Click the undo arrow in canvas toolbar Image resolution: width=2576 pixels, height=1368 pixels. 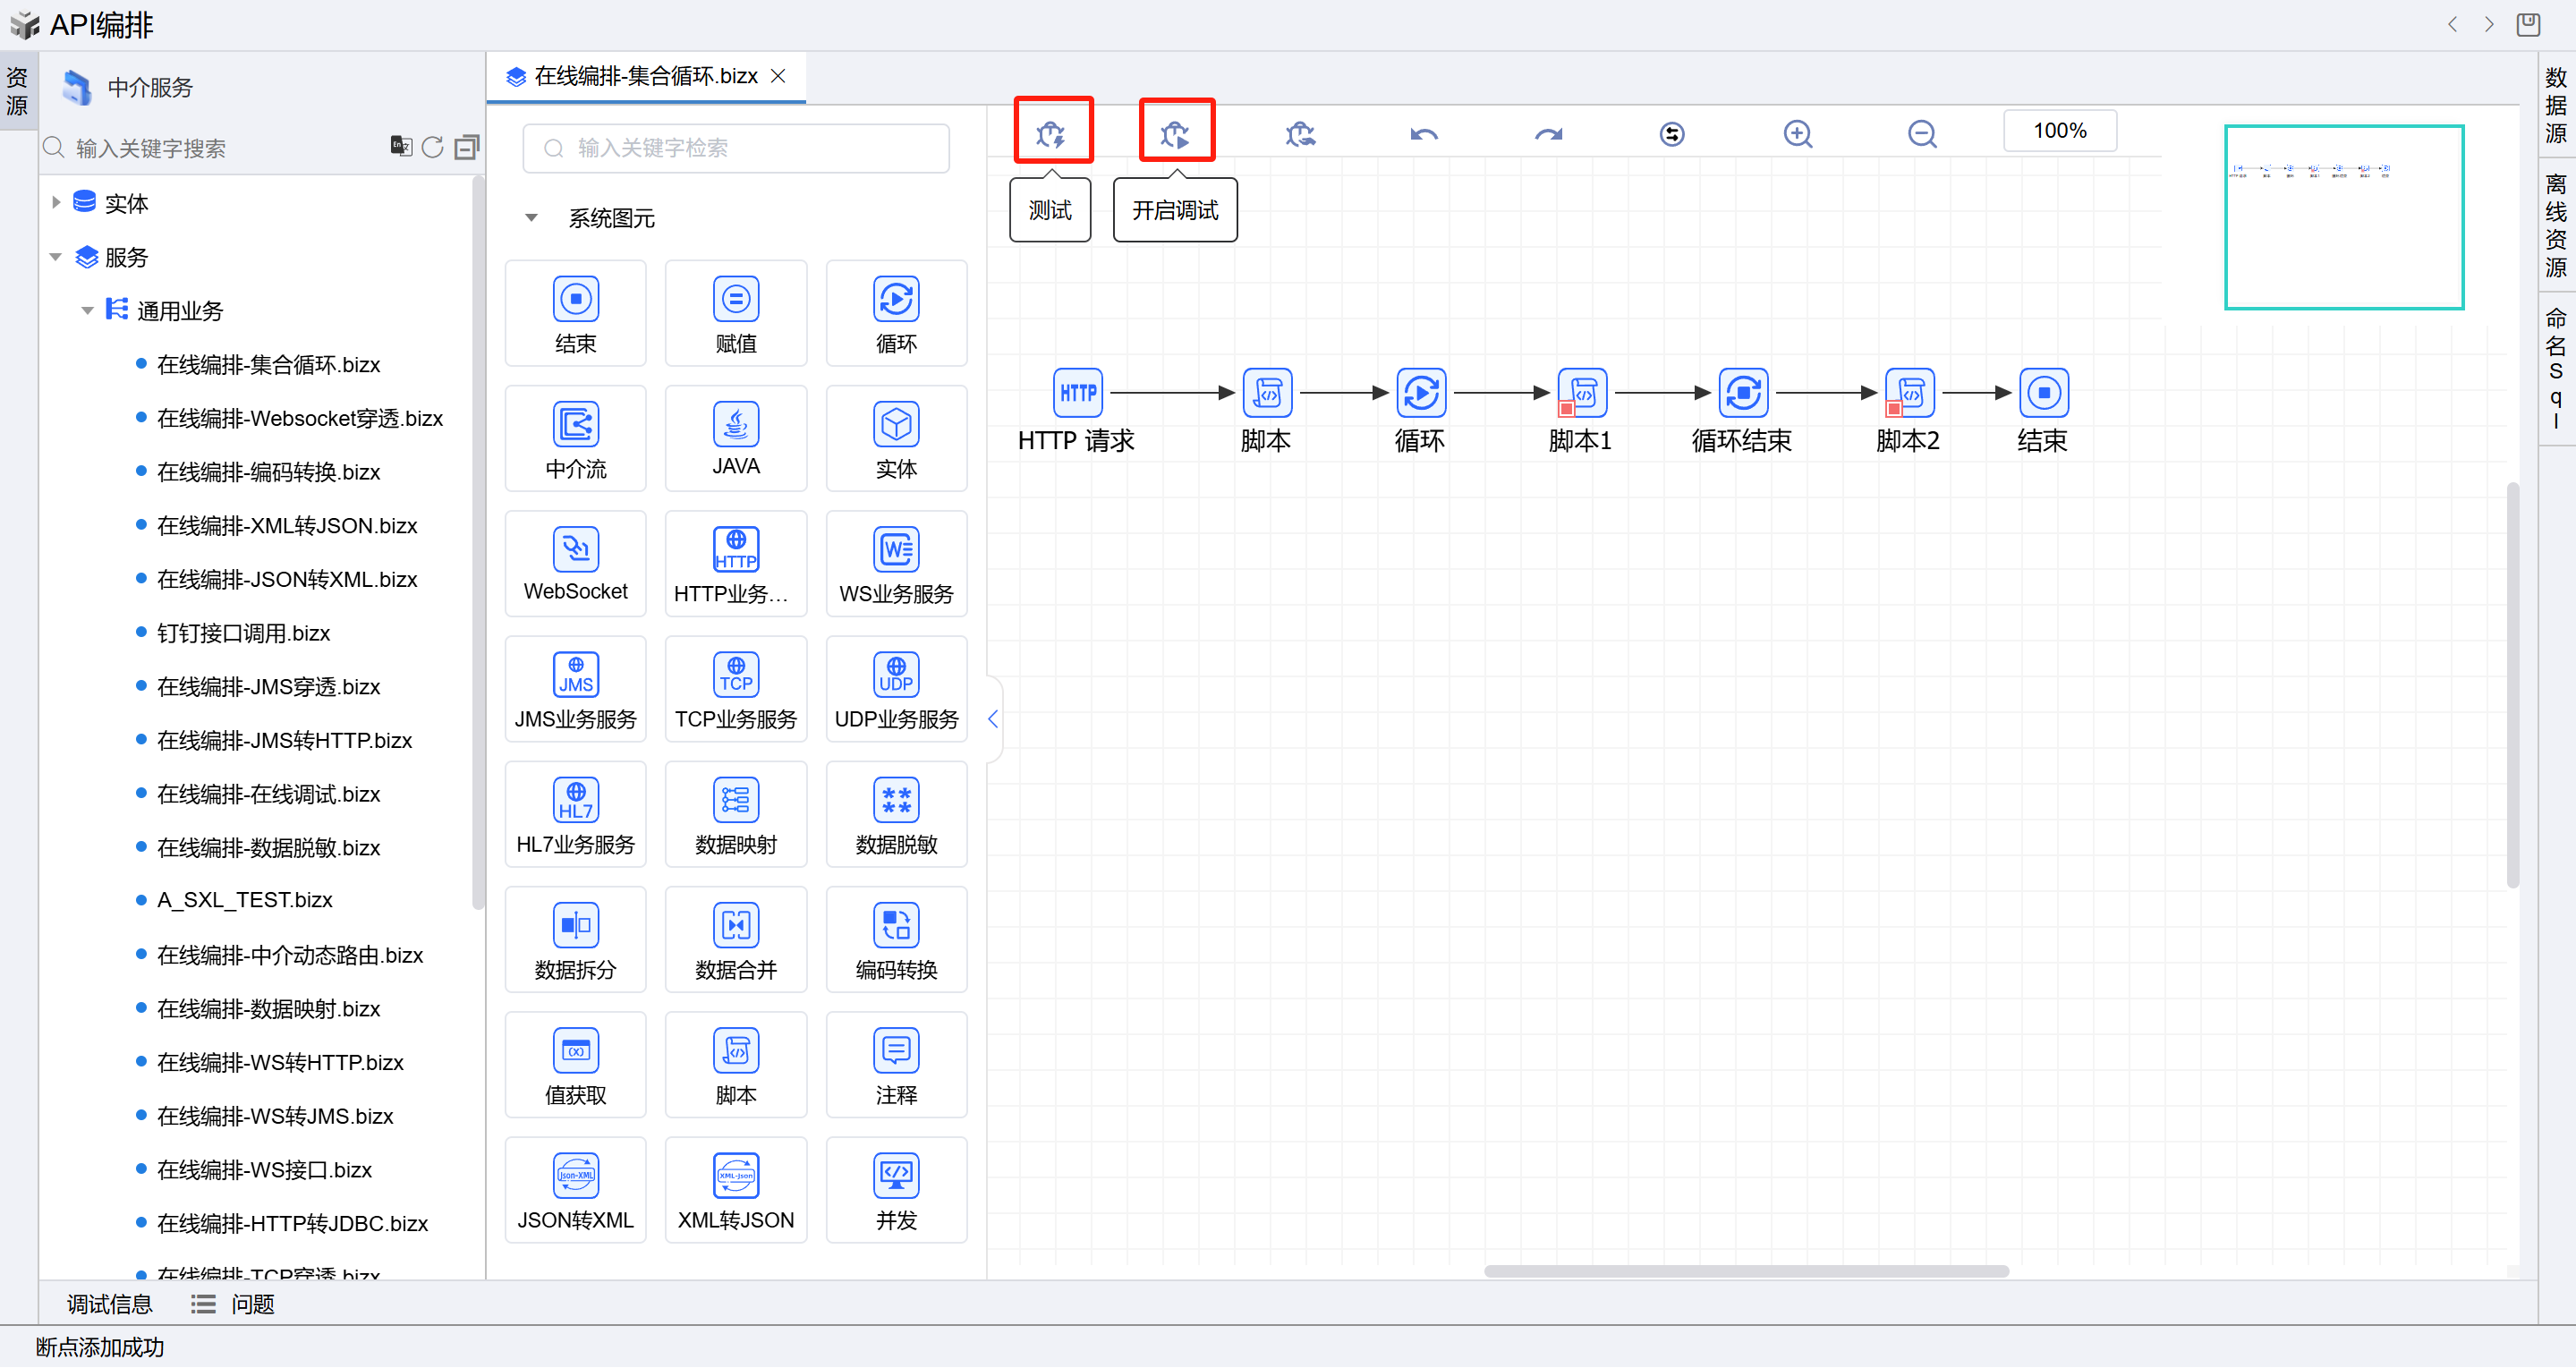pos(1424,133)
